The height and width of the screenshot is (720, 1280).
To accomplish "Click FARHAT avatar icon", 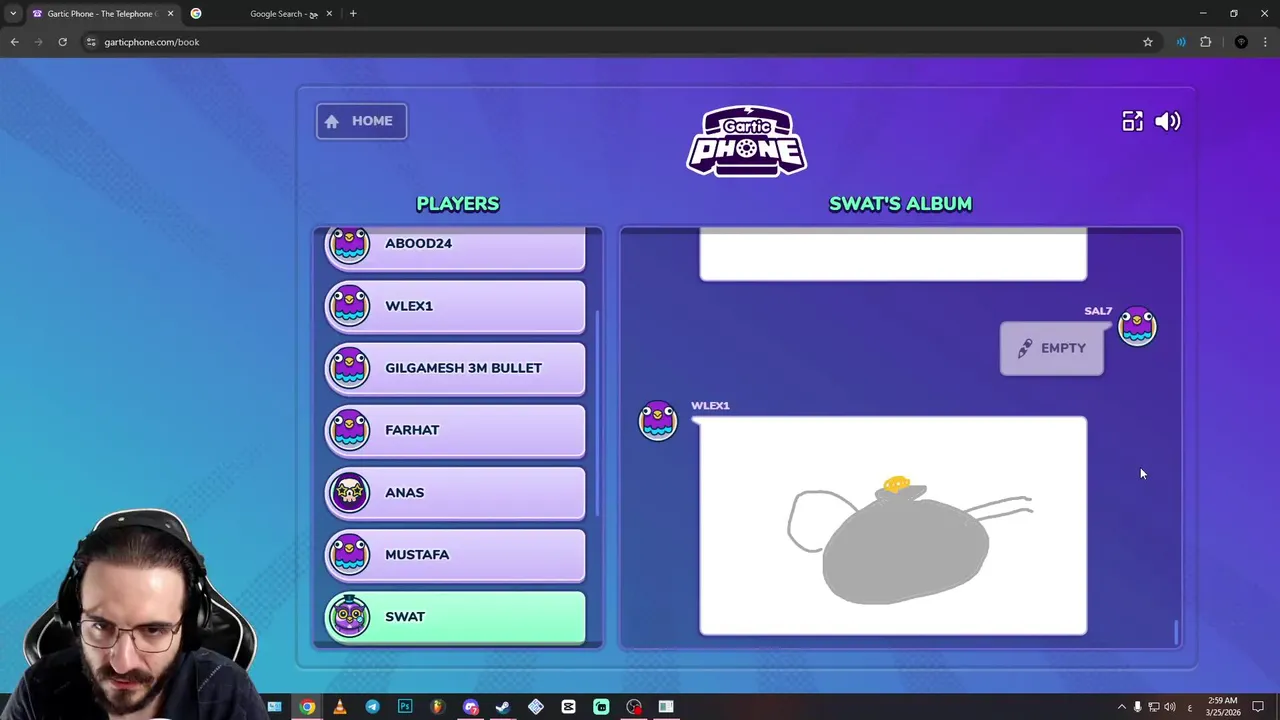I will coord(350,430).
